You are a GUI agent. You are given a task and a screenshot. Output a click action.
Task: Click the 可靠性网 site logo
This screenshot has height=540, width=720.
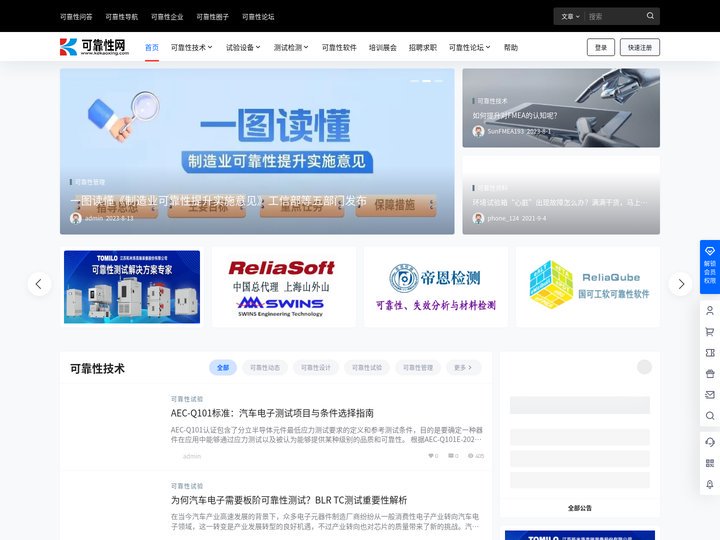pyautogui.click(x=94, y=47)
